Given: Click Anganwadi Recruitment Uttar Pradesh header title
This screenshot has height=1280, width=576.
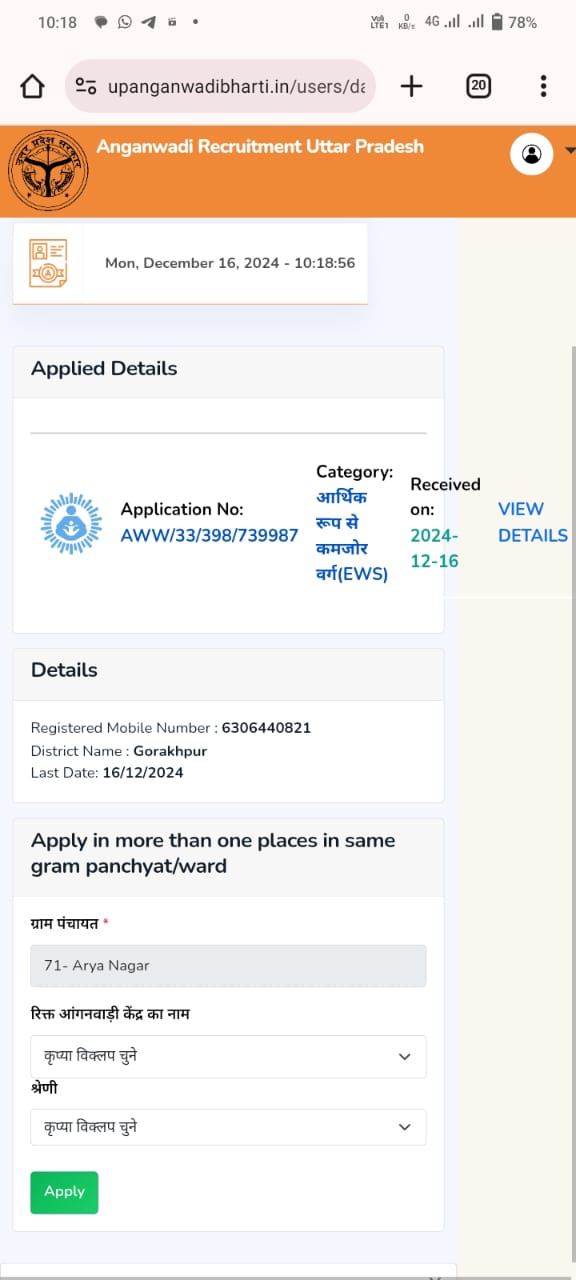Looking at the screenshot, I should tap(260, 146).
